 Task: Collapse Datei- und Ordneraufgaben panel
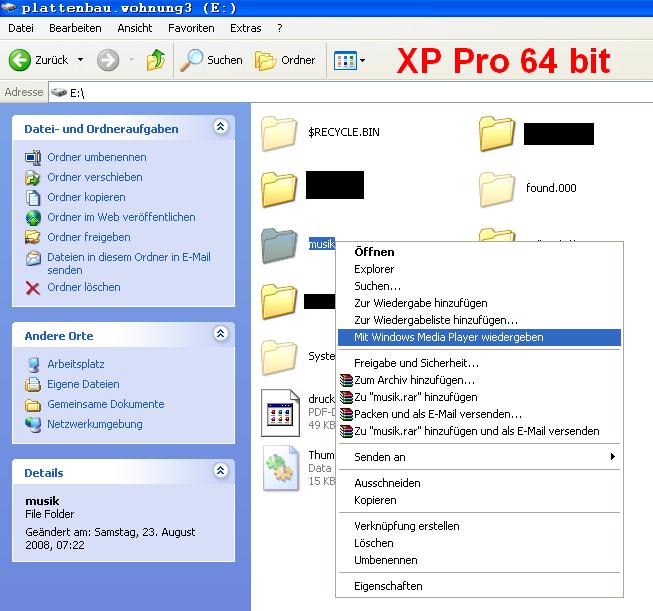tap(221, 127)
